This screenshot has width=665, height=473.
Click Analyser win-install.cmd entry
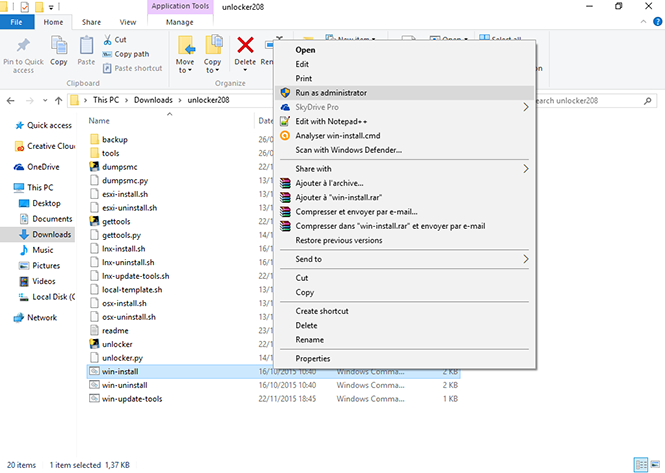405,135
